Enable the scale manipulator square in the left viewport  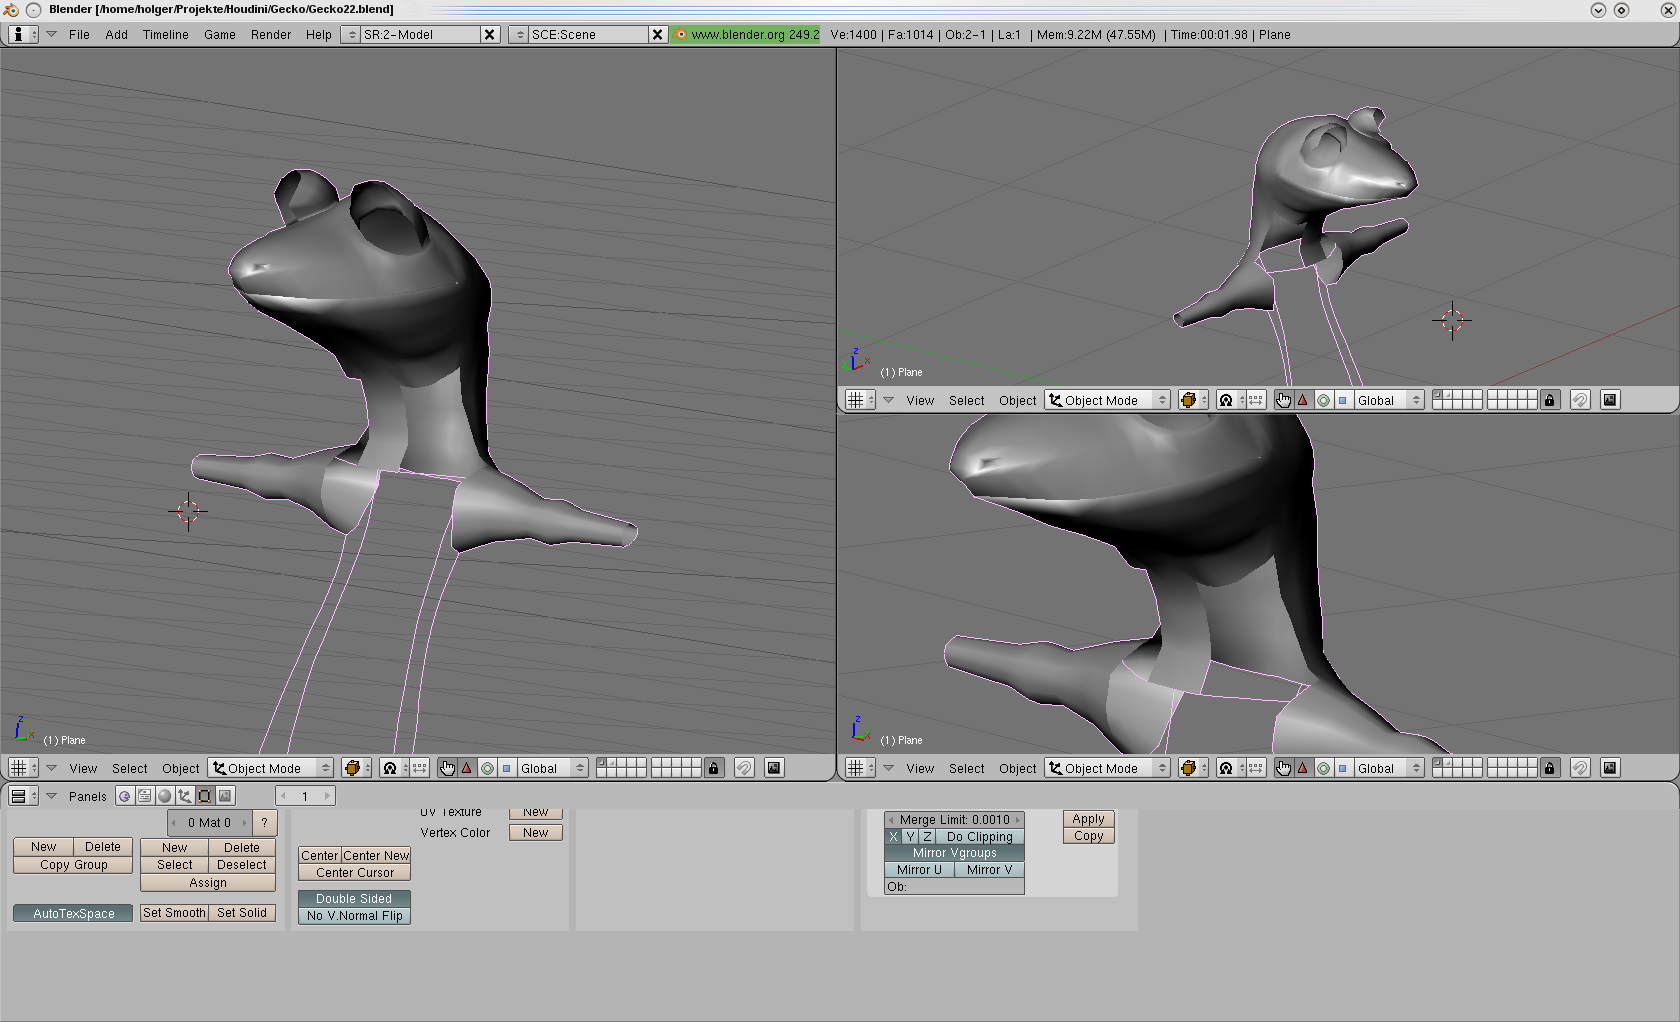click(506, 768)
